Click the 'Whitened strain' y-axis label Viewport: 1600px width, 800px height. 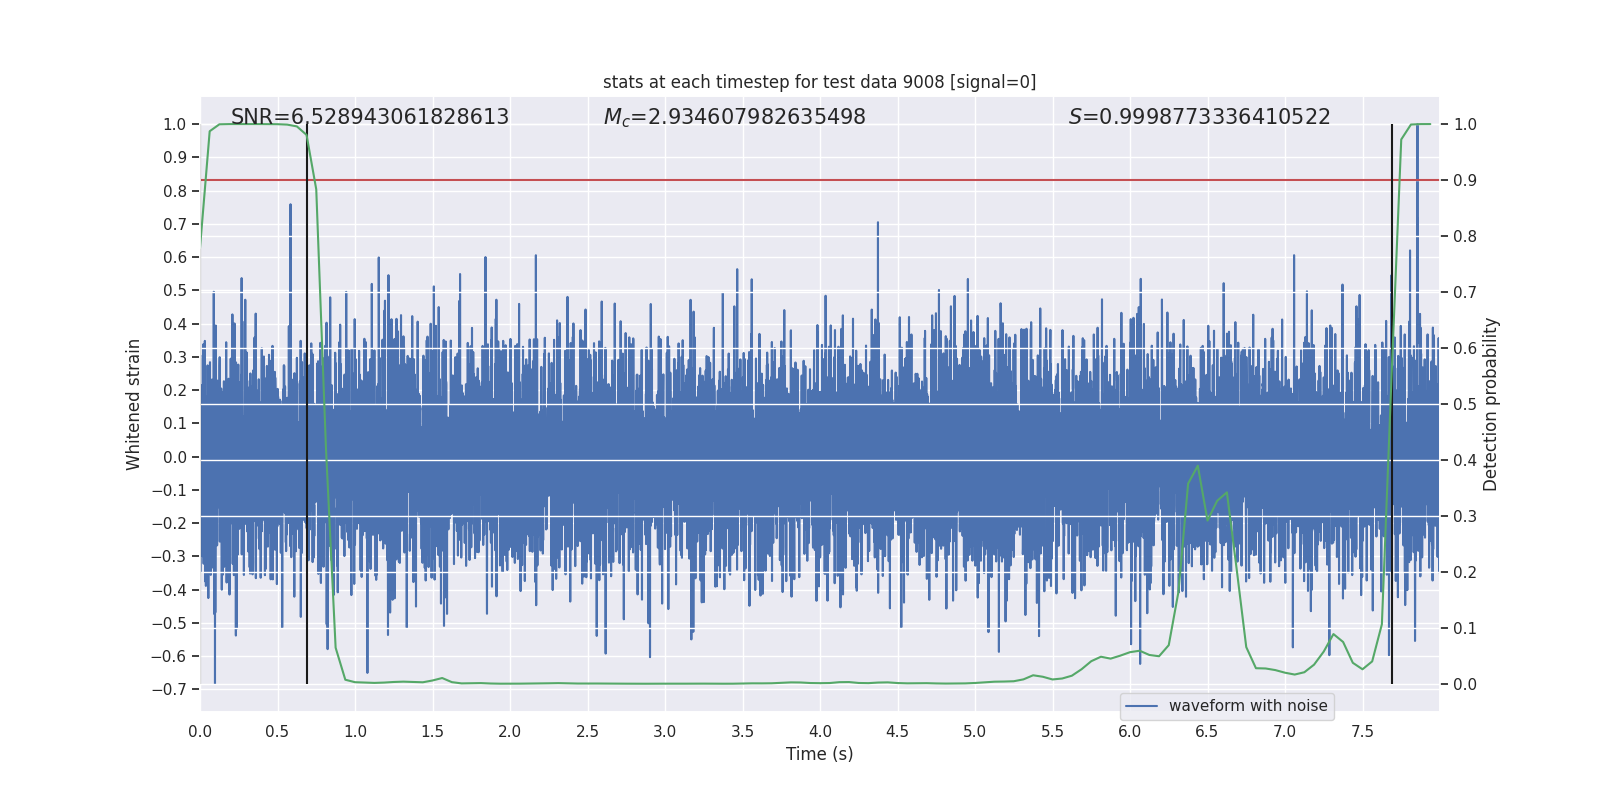point(133,404)
